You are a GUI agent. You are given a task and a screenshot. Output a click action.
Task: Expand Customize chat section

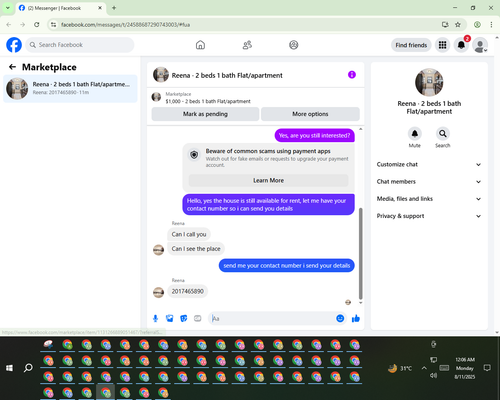(429, 164)
